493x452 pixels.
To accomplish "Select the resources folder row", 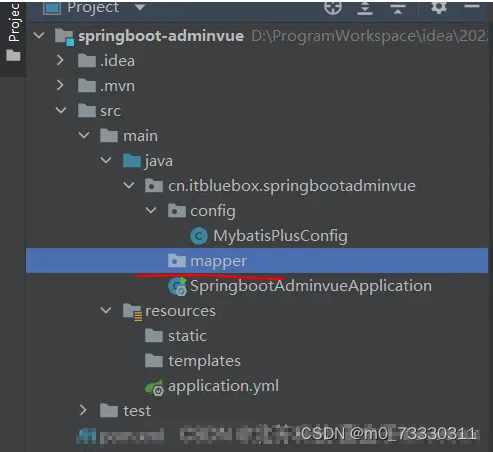I will (x=180, y=311).
